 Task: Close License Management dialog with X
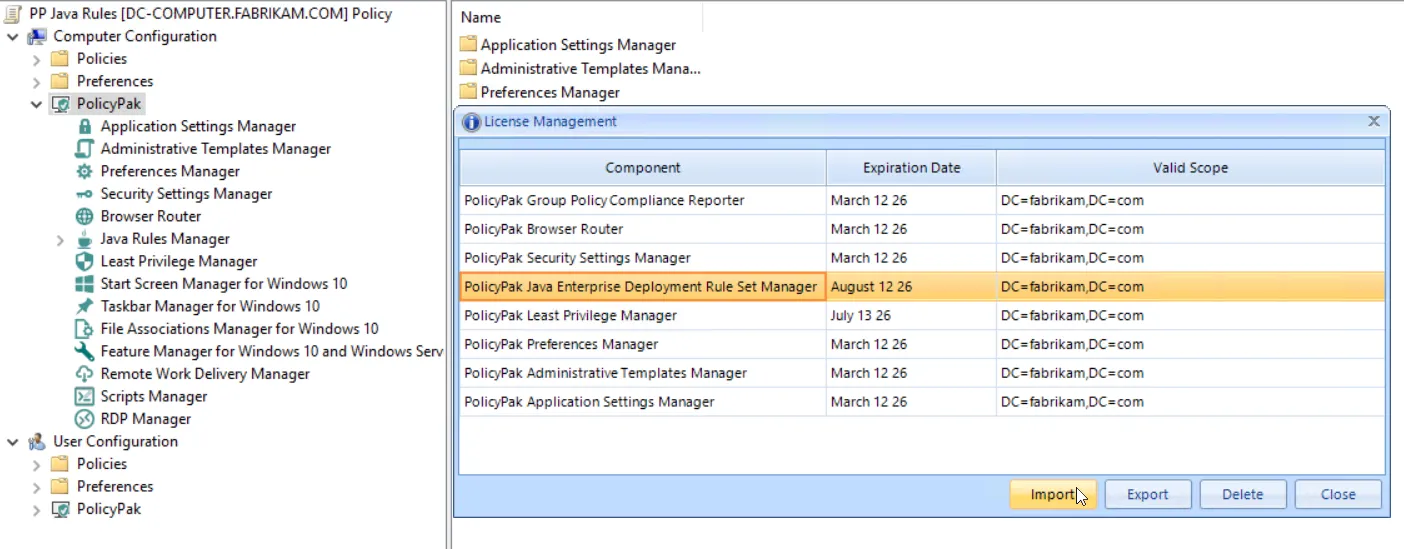click(x=1374, y=121)
